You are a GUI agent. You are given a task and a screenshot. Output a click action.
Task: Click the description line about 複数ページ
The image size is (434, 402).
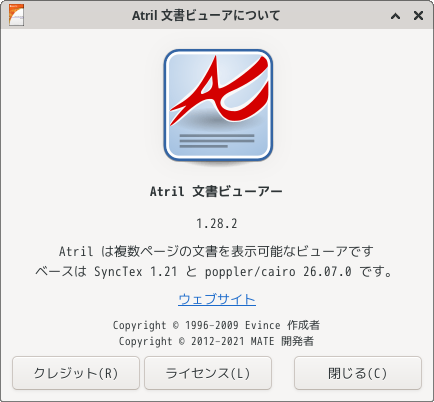point(216,251)
